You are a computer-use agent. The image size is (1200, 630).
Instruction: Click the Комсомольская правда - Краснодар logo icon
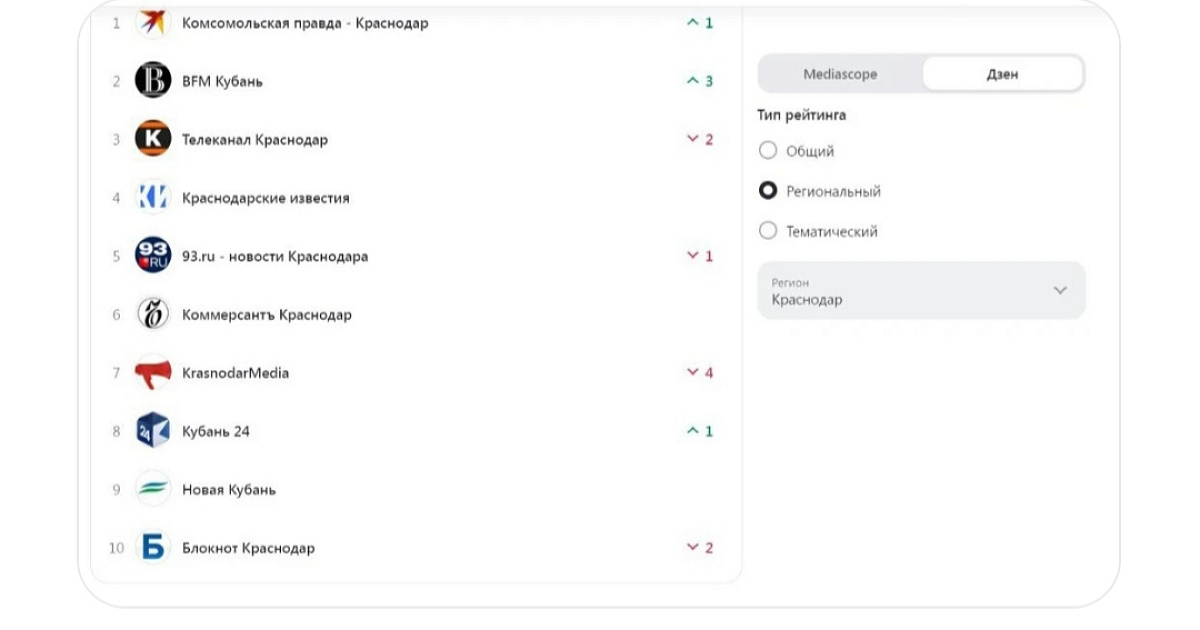tap(153, 22)
